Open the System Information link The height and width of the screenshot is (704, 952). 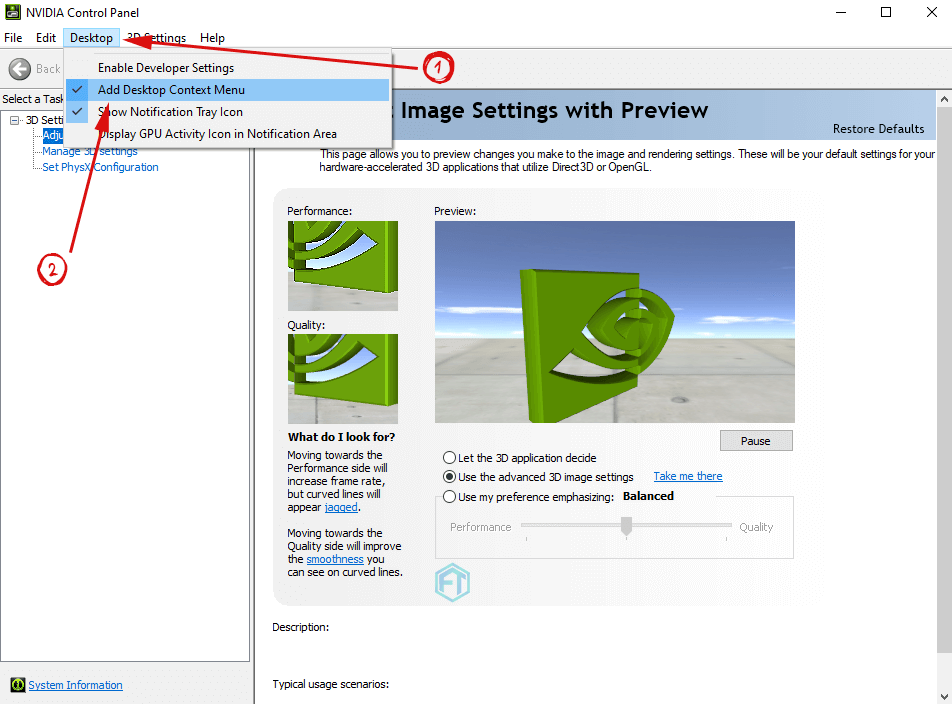[75, 685]
